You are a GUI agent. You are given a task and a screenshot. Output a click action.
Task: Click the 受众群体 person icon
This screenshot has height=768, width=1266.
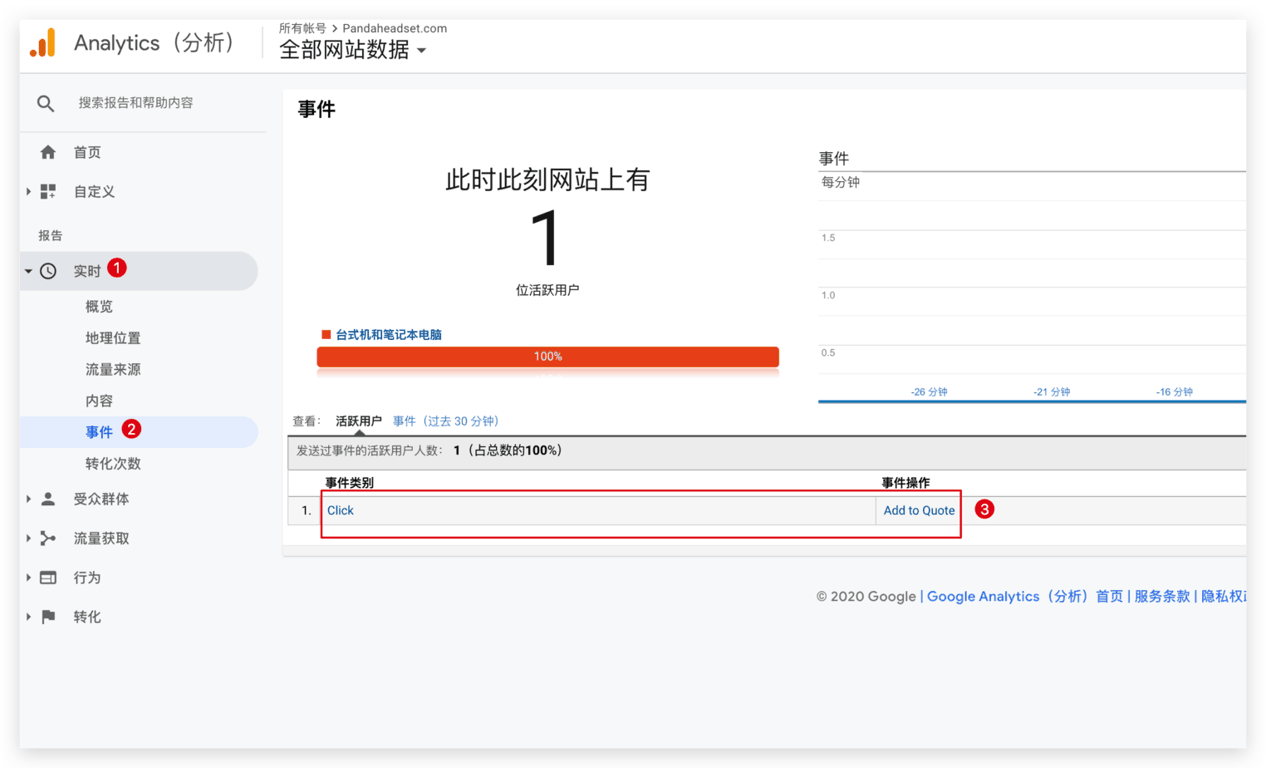(48, 499)
